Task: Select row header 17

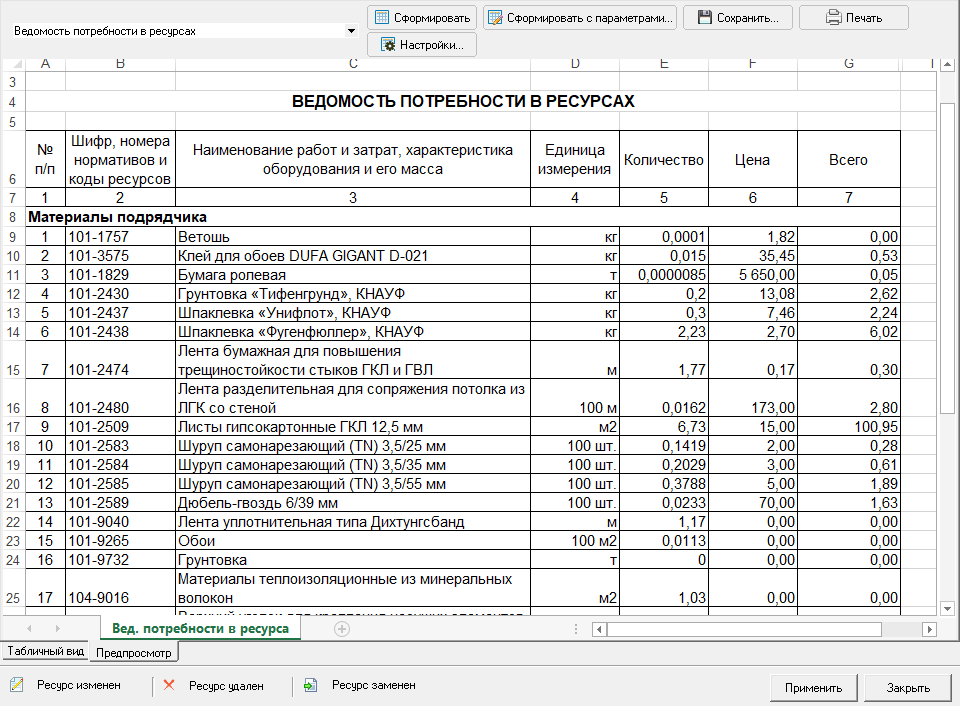Action: pyautogui.click(x=13, y=427)
